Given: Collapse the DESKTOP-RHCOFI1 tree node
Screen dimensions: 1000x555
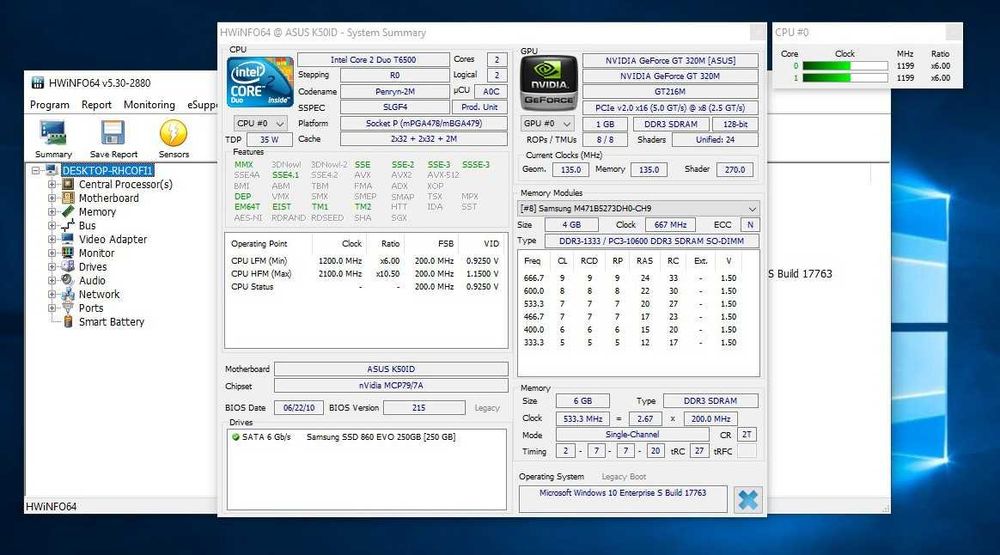Looking at the screenshot, I should point(36,170).
